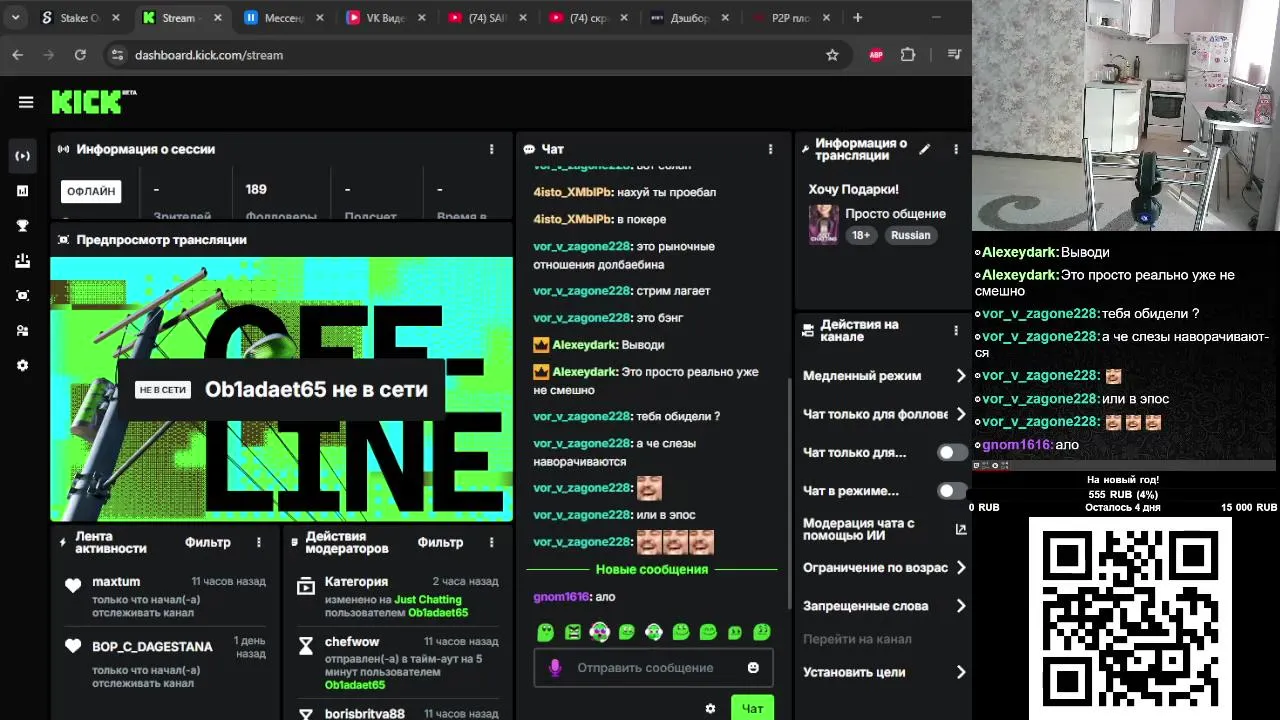This screenshot has height=720, width=1280.
Task: Expand the Запрещенные слова option
Action: (884, 606)
